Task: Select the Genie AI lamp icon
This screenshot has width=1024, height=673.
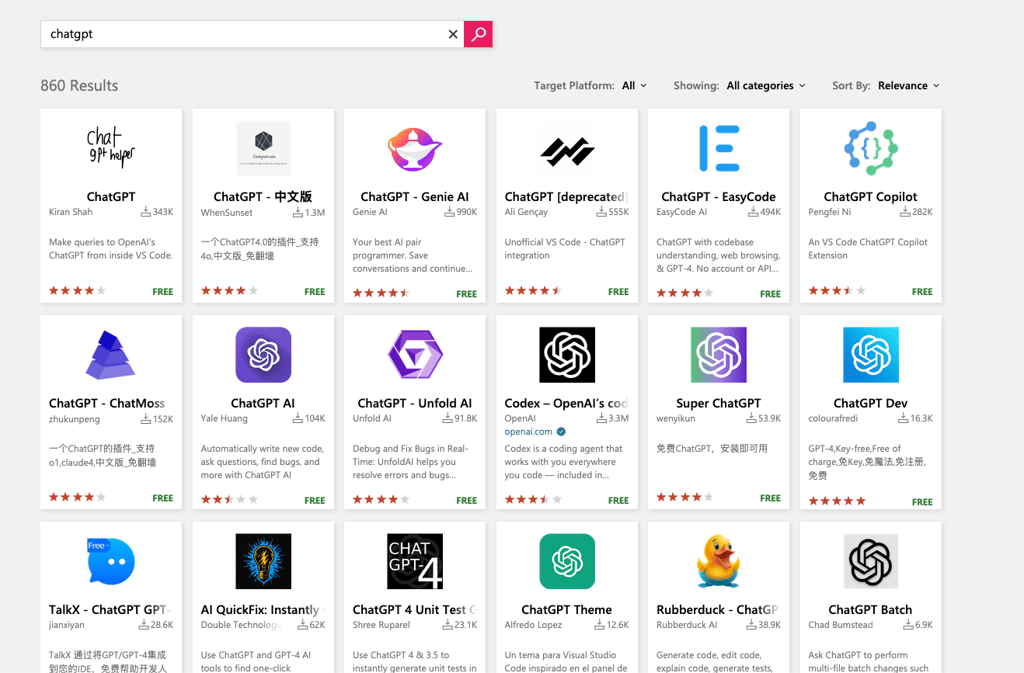Action: pos(415,149)
